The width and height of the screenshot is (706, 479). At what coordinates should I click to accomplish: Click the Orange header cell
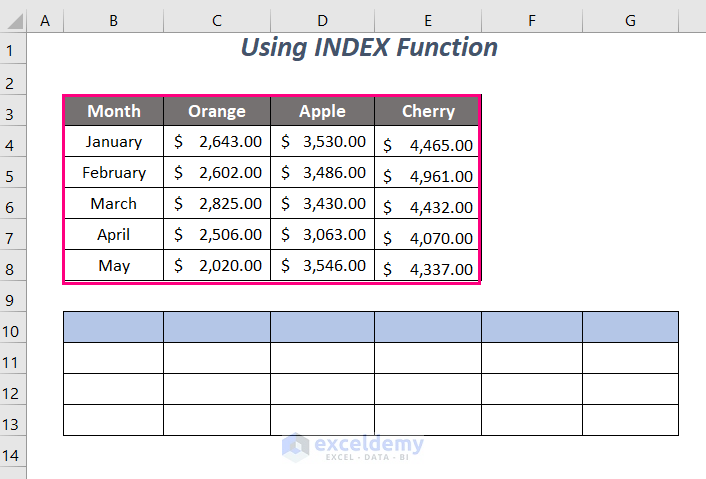[217, 111]
